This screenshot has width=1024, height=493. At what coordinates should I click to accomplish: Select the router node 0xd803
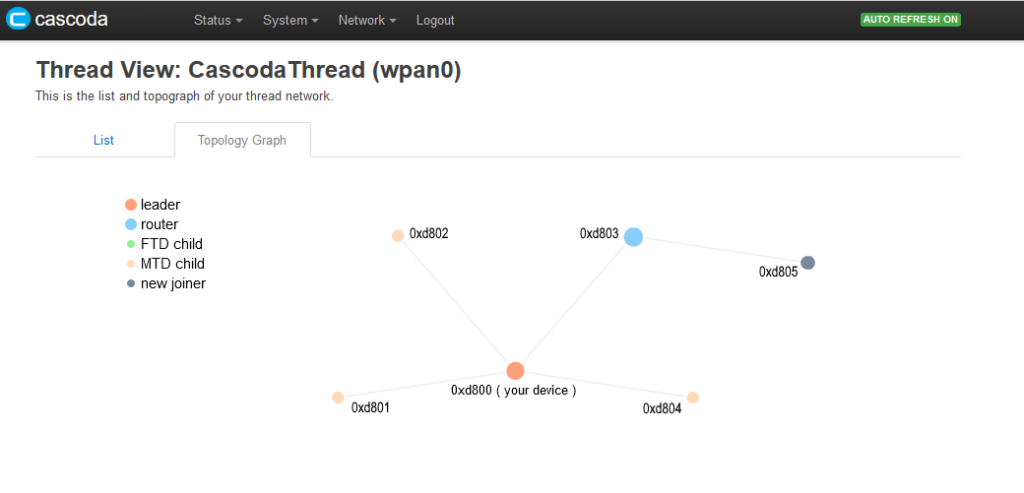[x=633, y=236]
